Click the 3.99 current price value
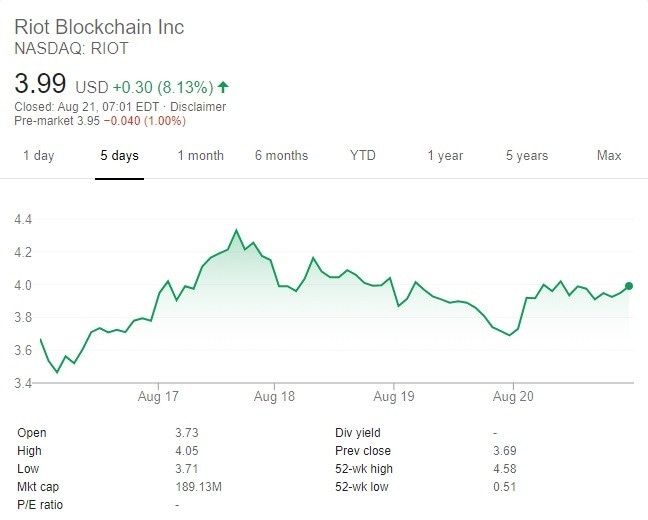This screenshot has height=520, width=648. point(41,83)
